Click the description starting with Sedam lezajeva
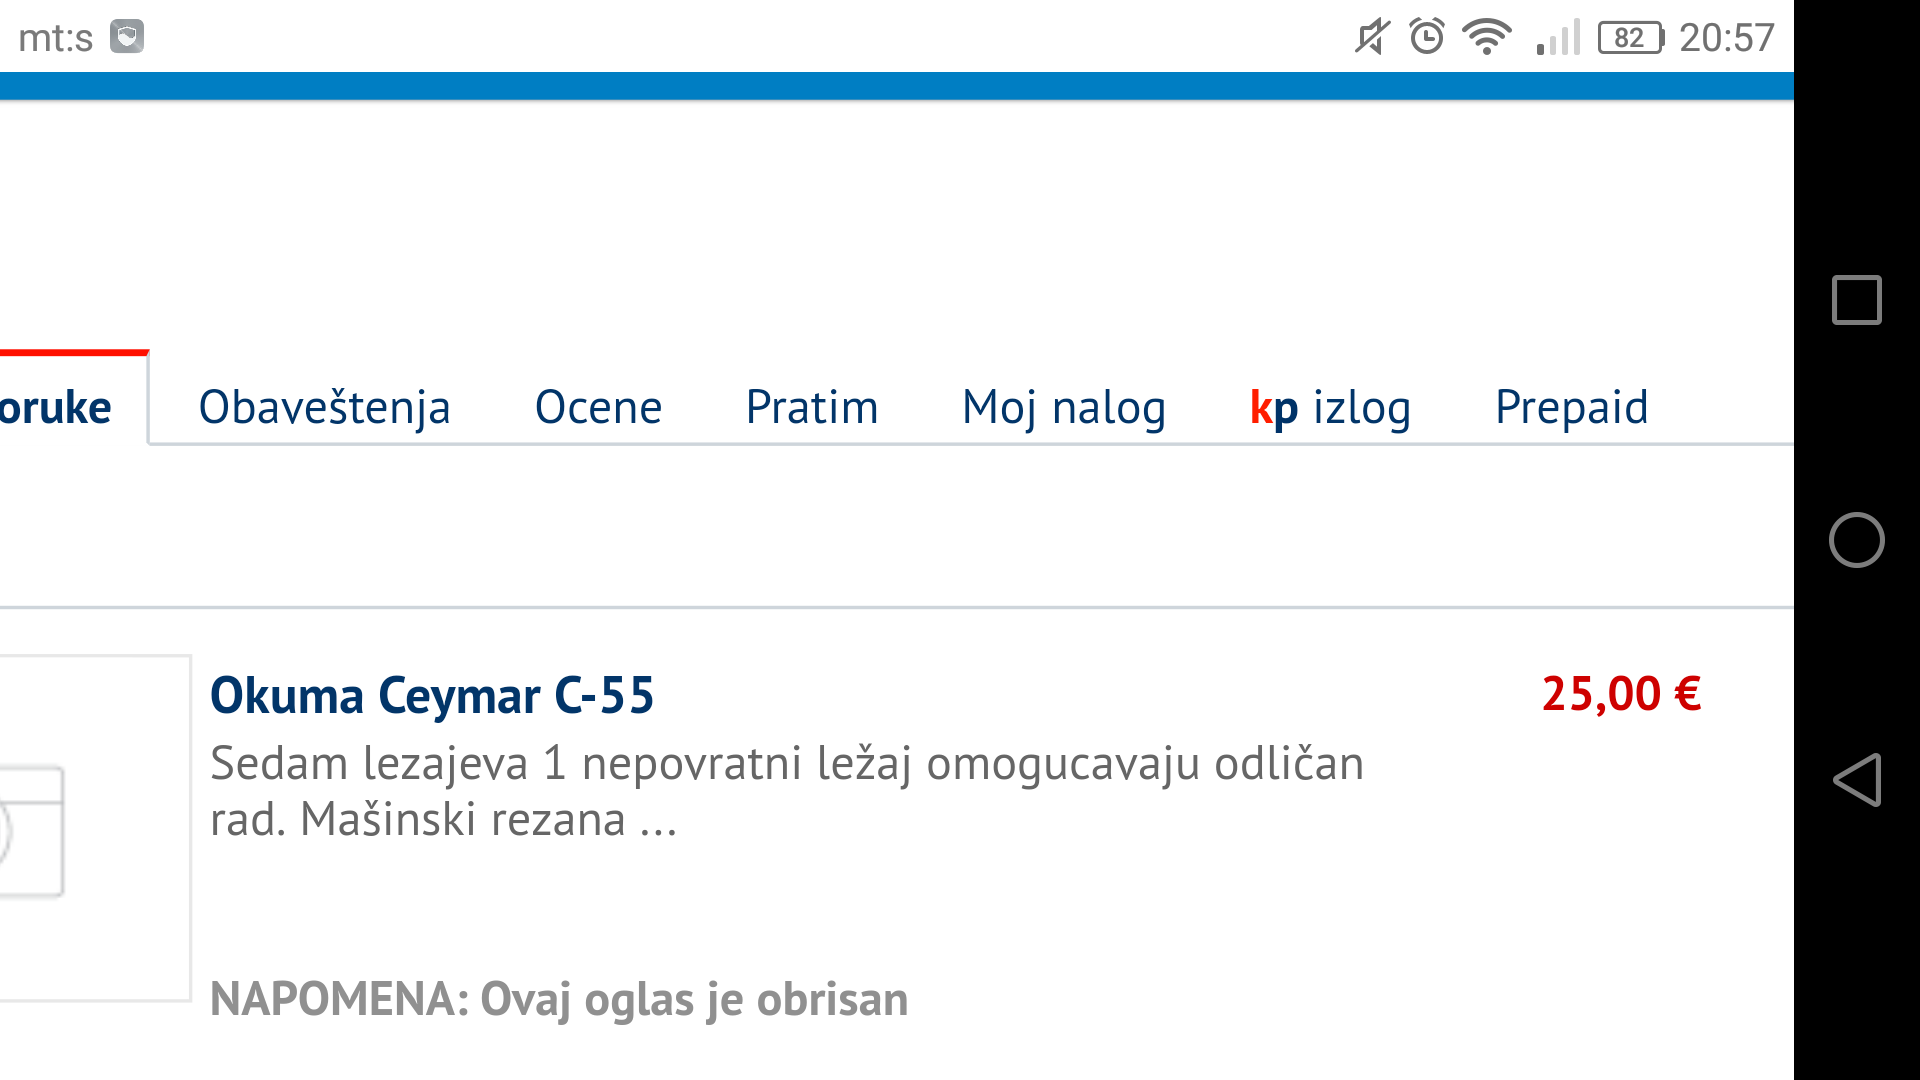The image size is (1920, 1080). pyautogui.click(x=787, y=791)
